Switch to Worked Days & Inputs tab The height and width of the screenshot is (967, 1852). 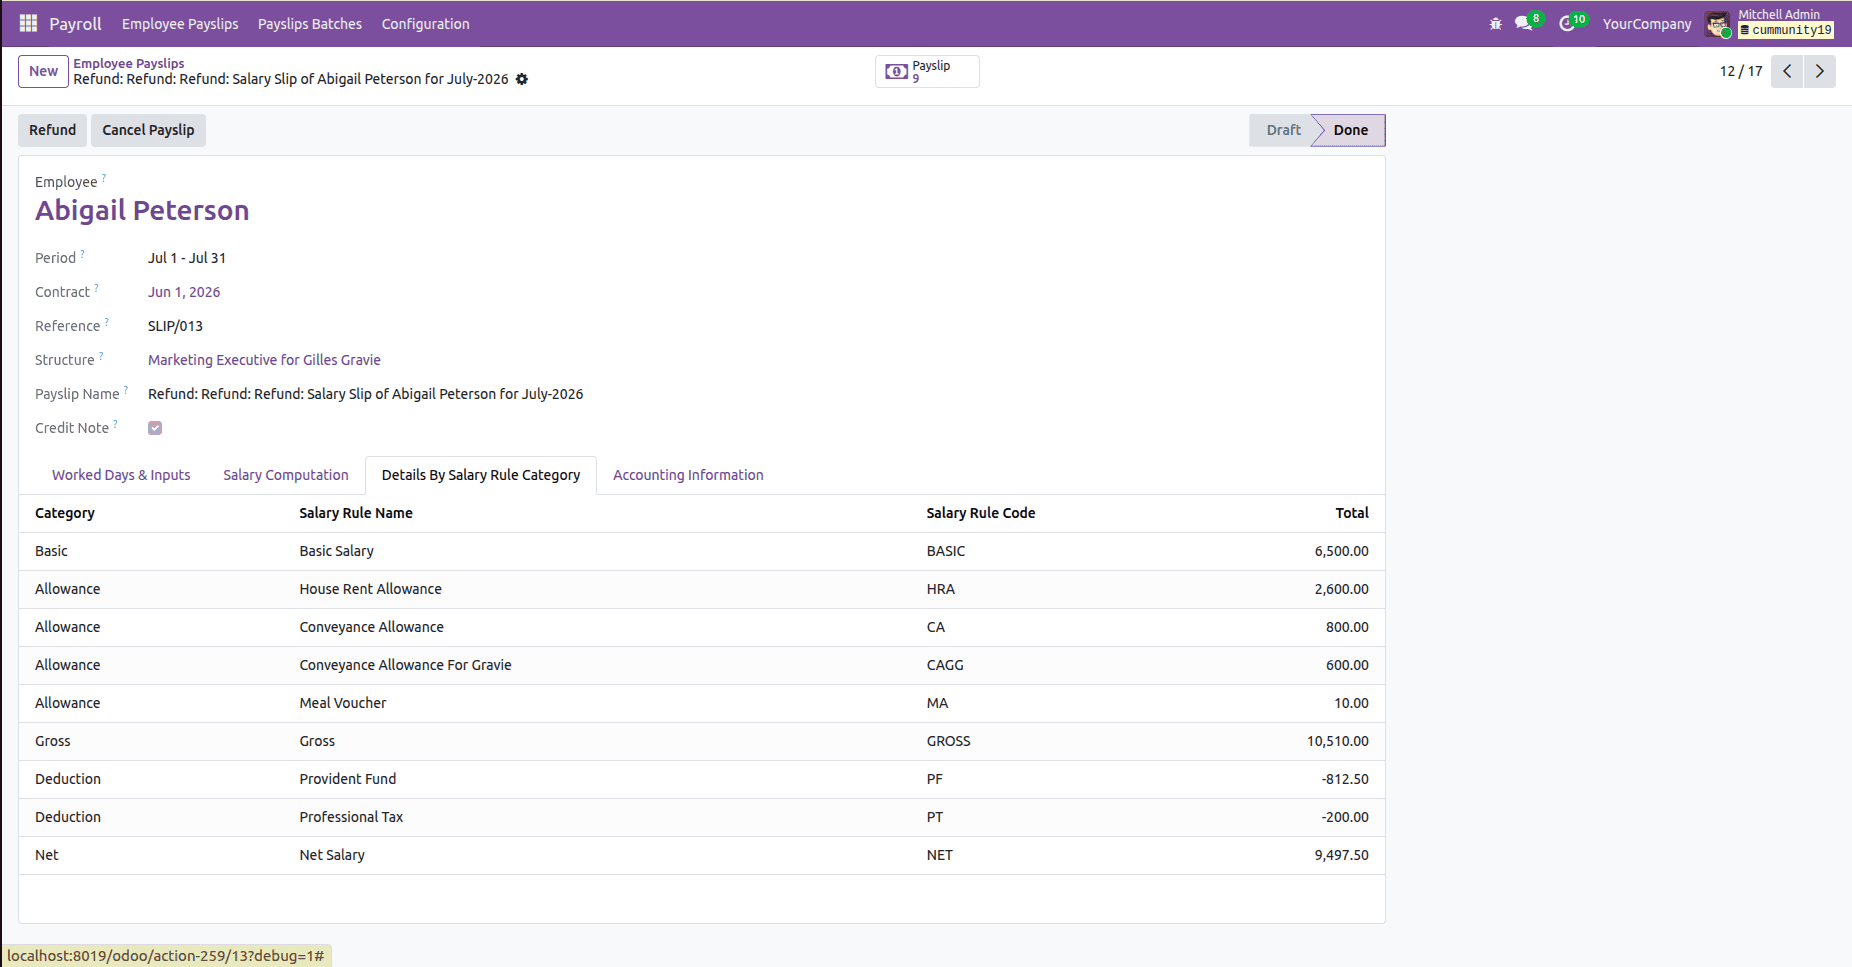[121, 475]
